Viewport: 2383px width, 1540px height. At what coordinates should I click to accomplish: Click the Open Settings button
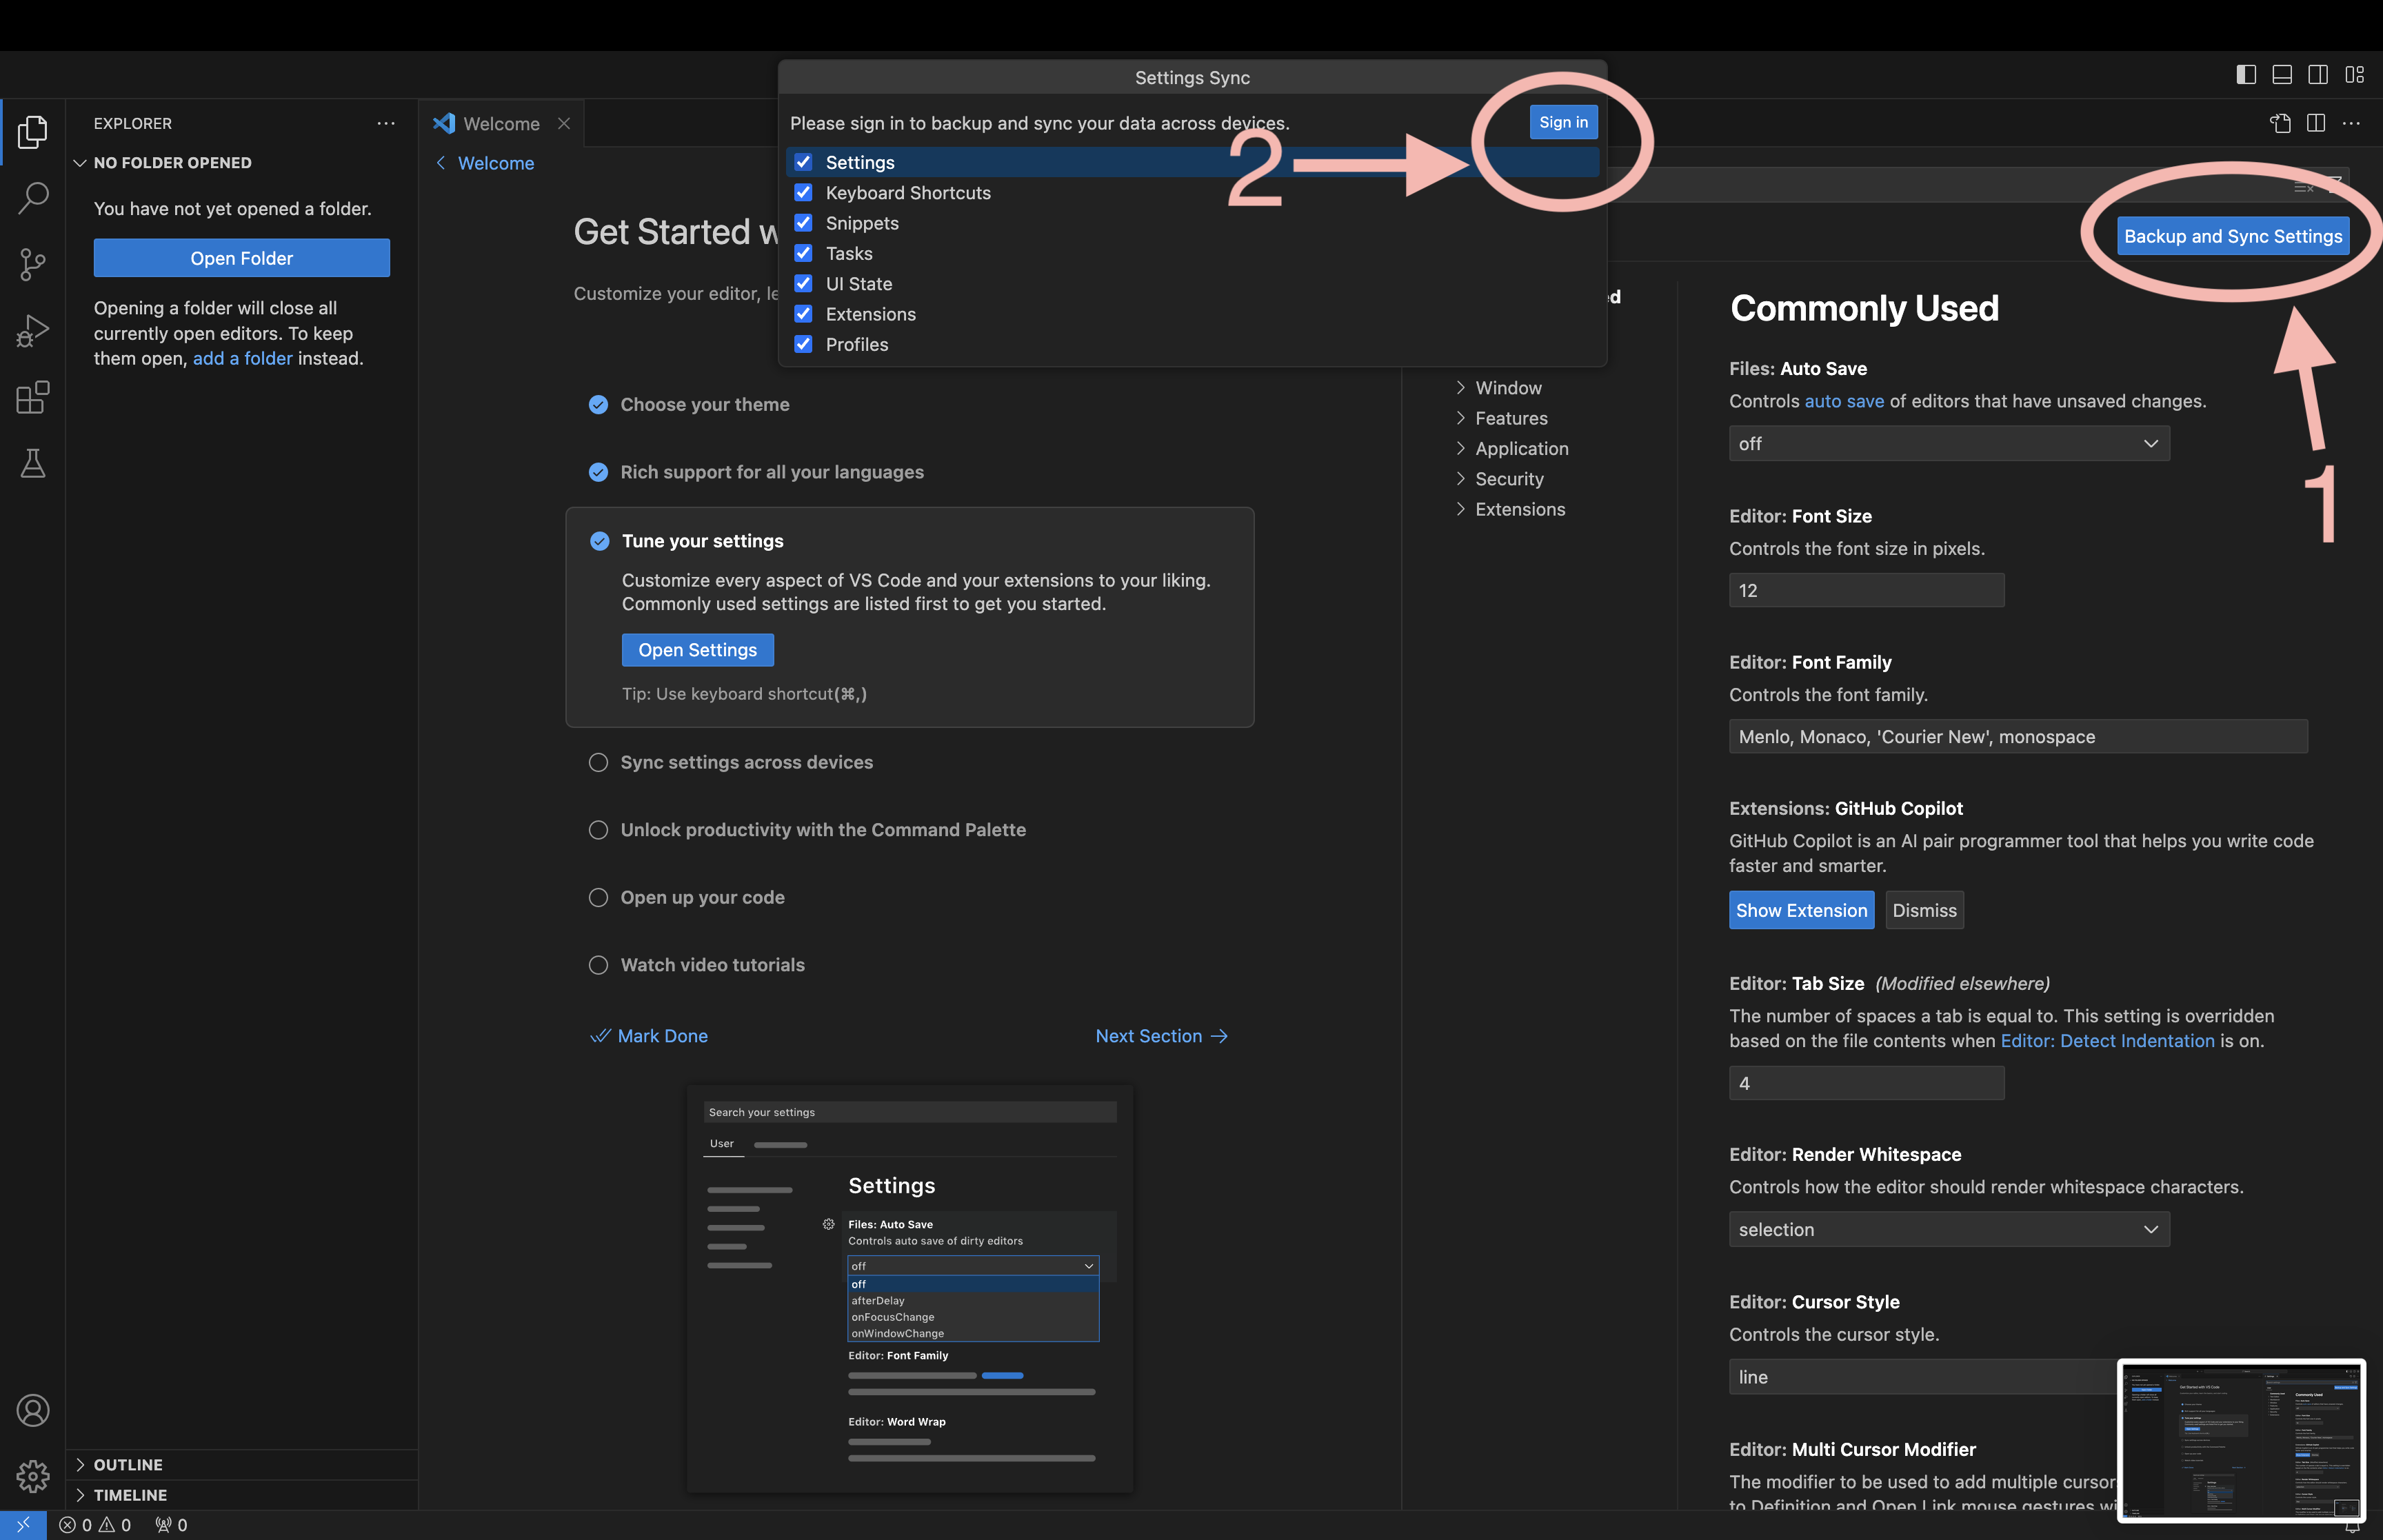[697, 650]
